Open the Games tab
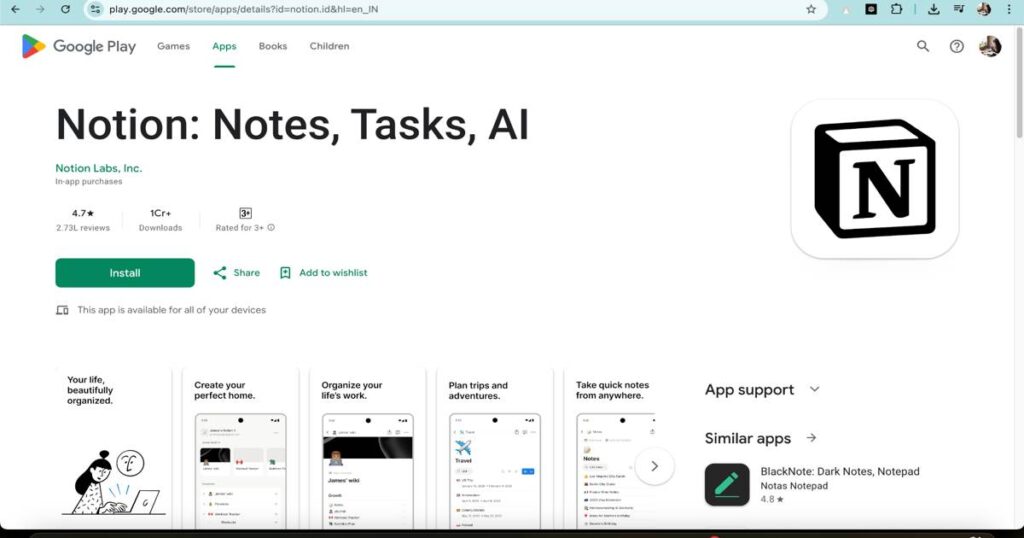This screenshot has height=538, width=1024. [x=173, y=46]
